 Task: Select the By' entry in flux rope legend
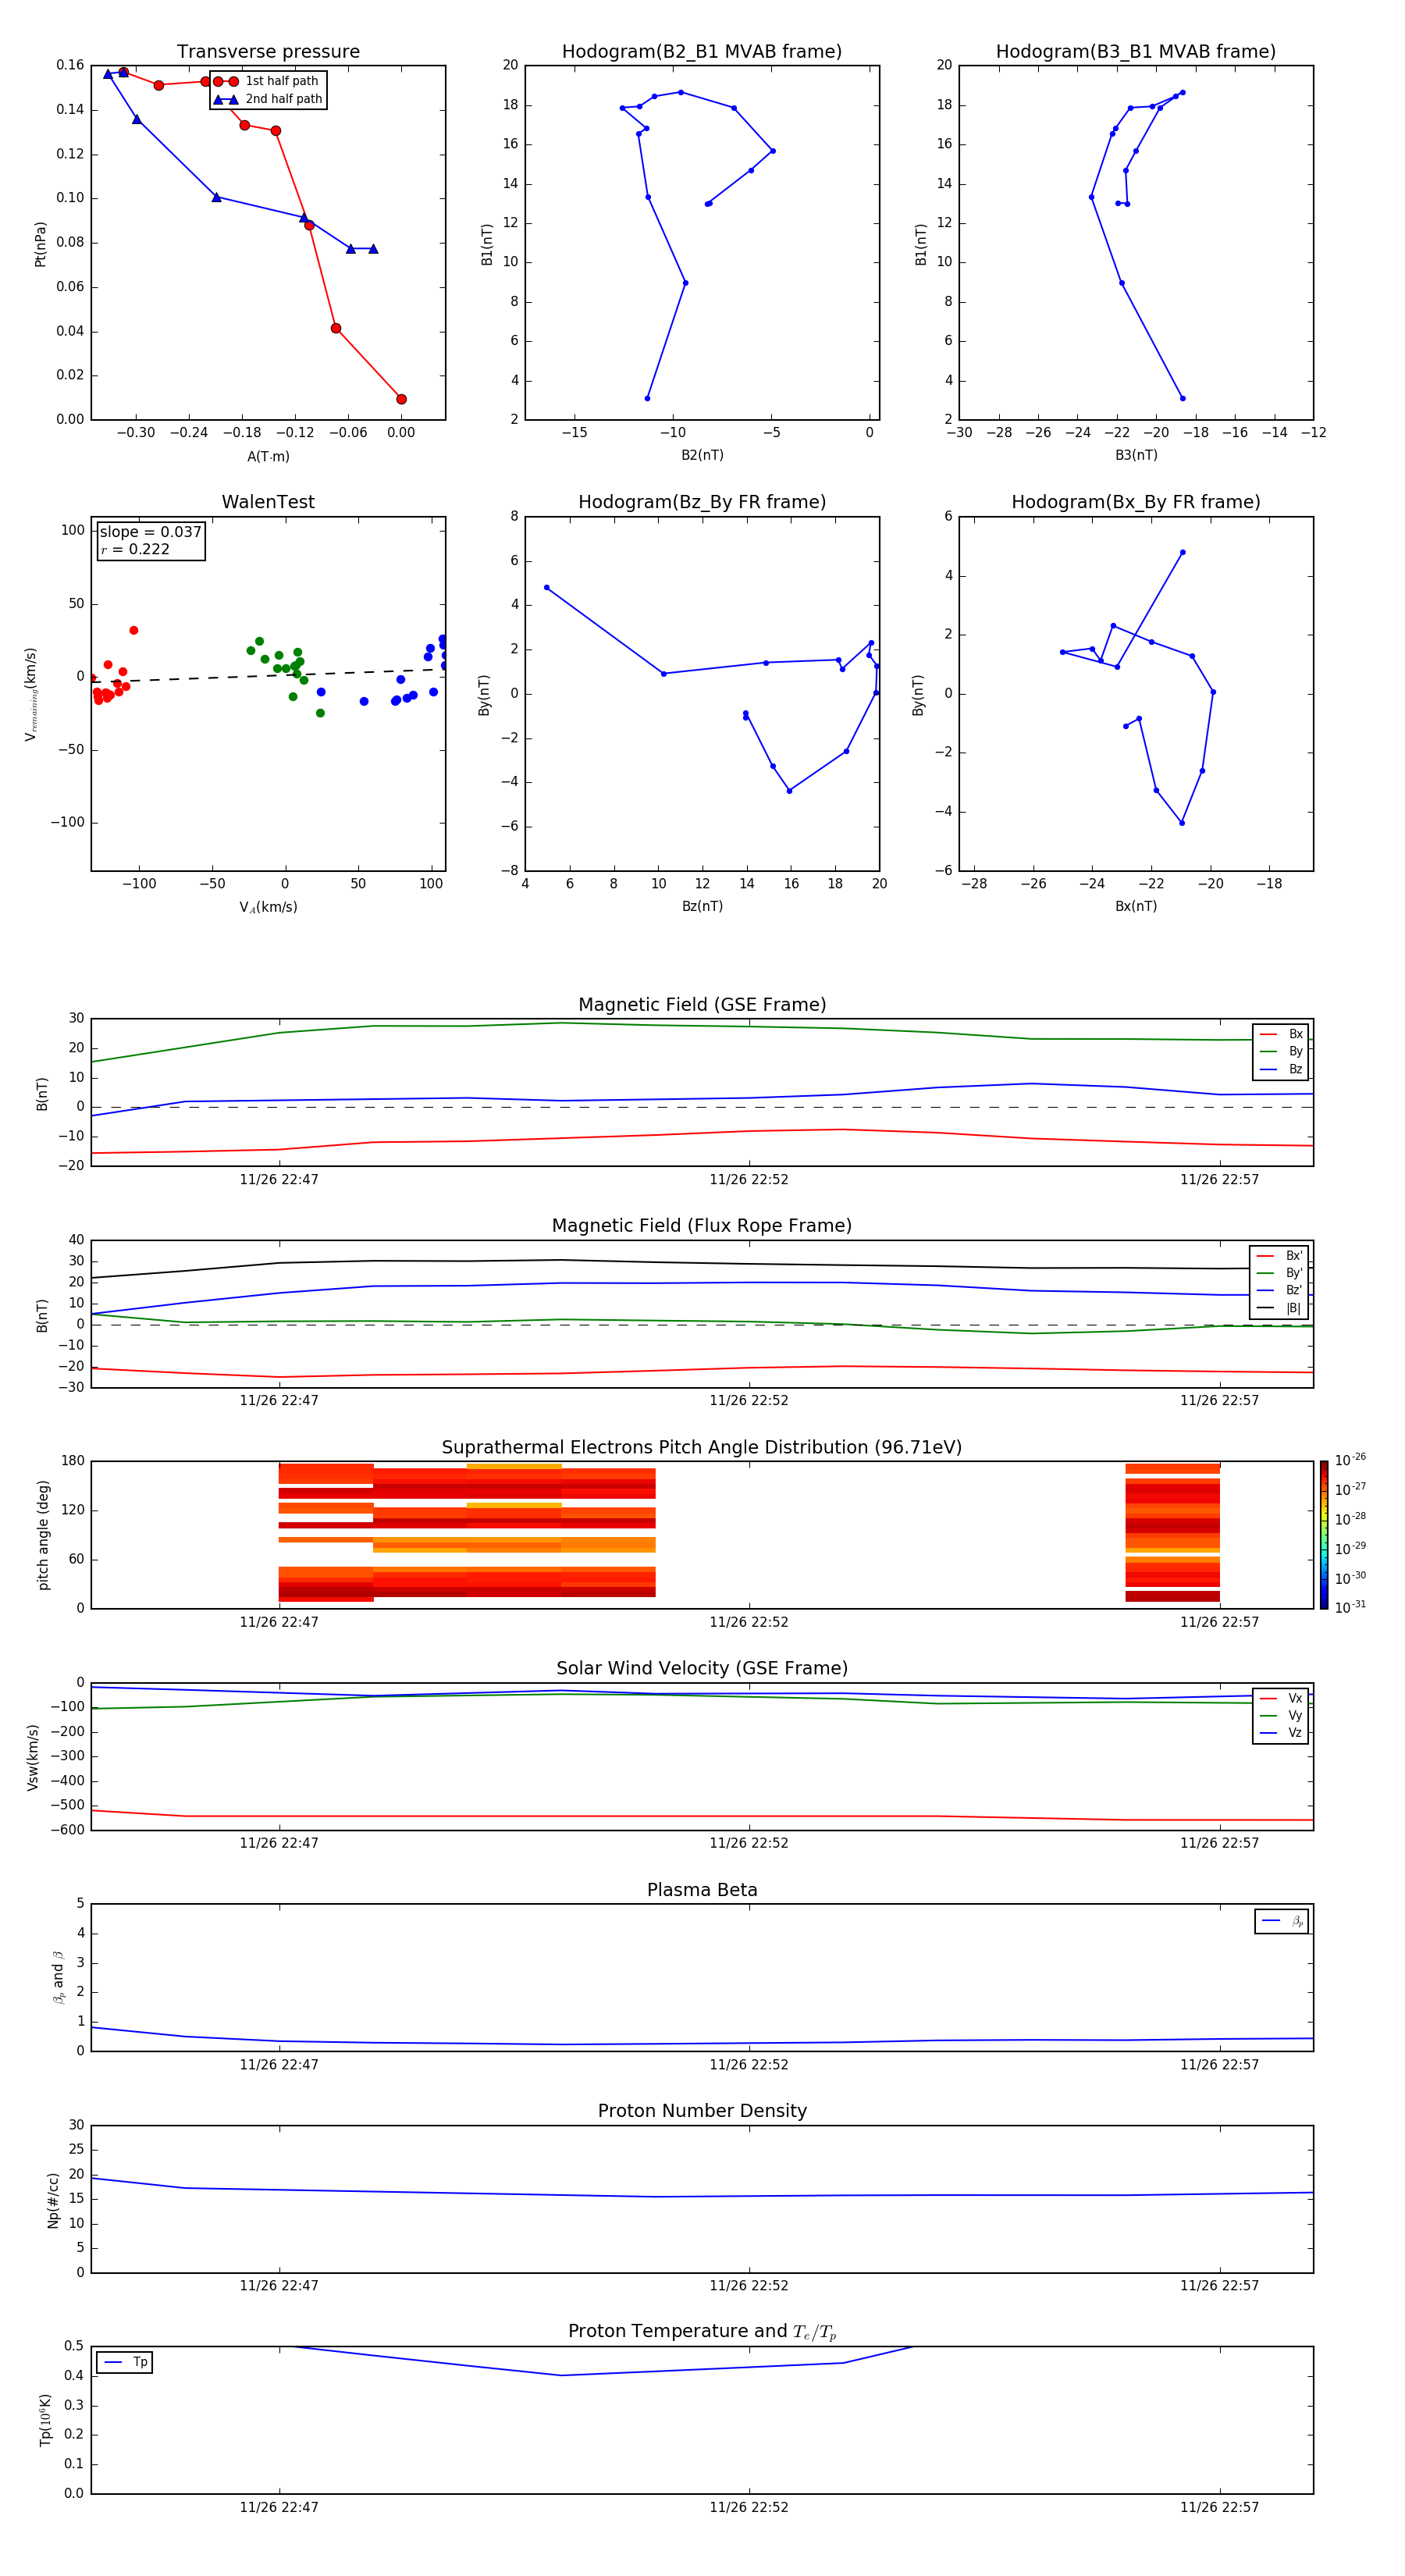tap(1279, 1273)
